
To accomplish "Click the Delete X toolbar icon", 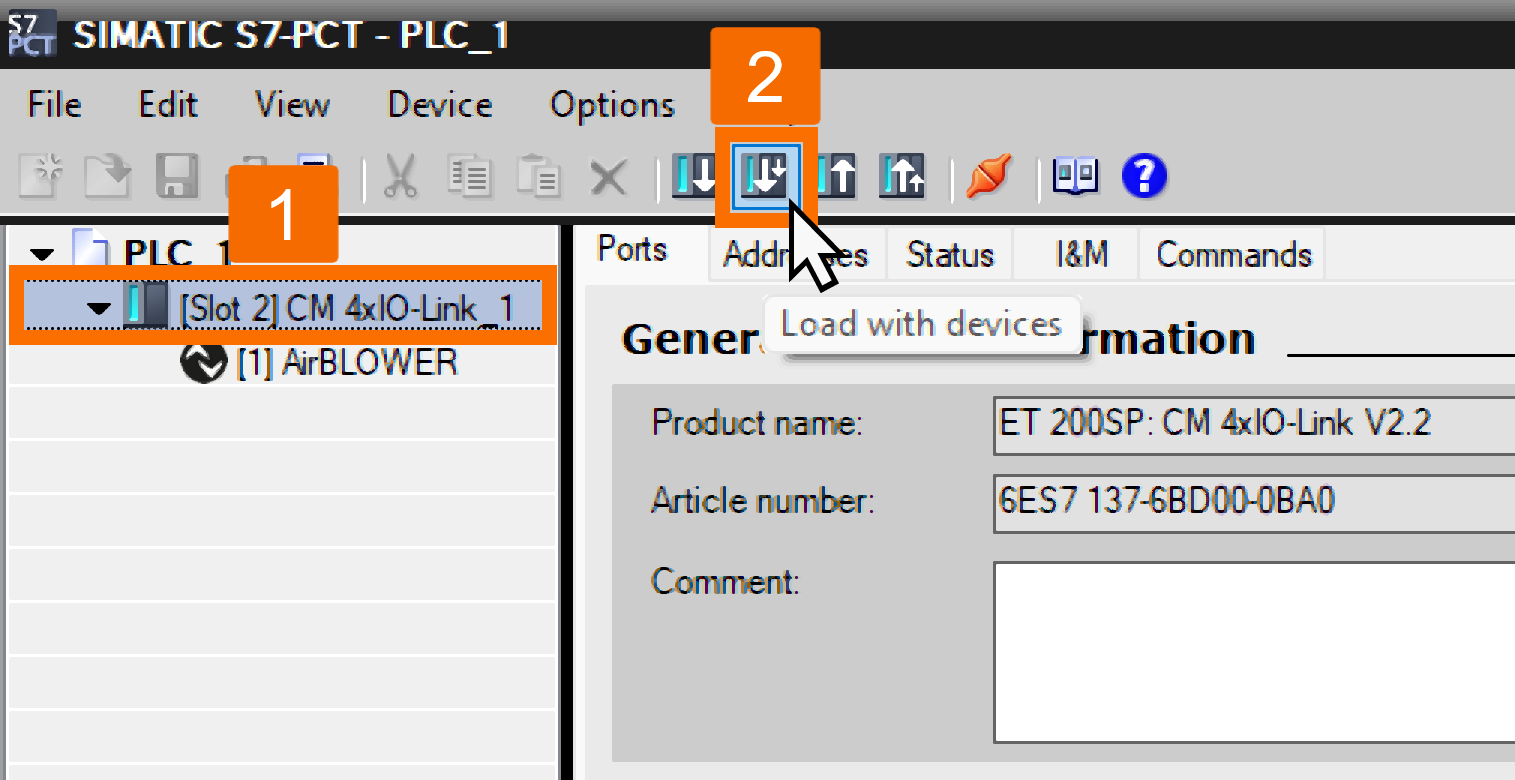I will tap(608, 178).
